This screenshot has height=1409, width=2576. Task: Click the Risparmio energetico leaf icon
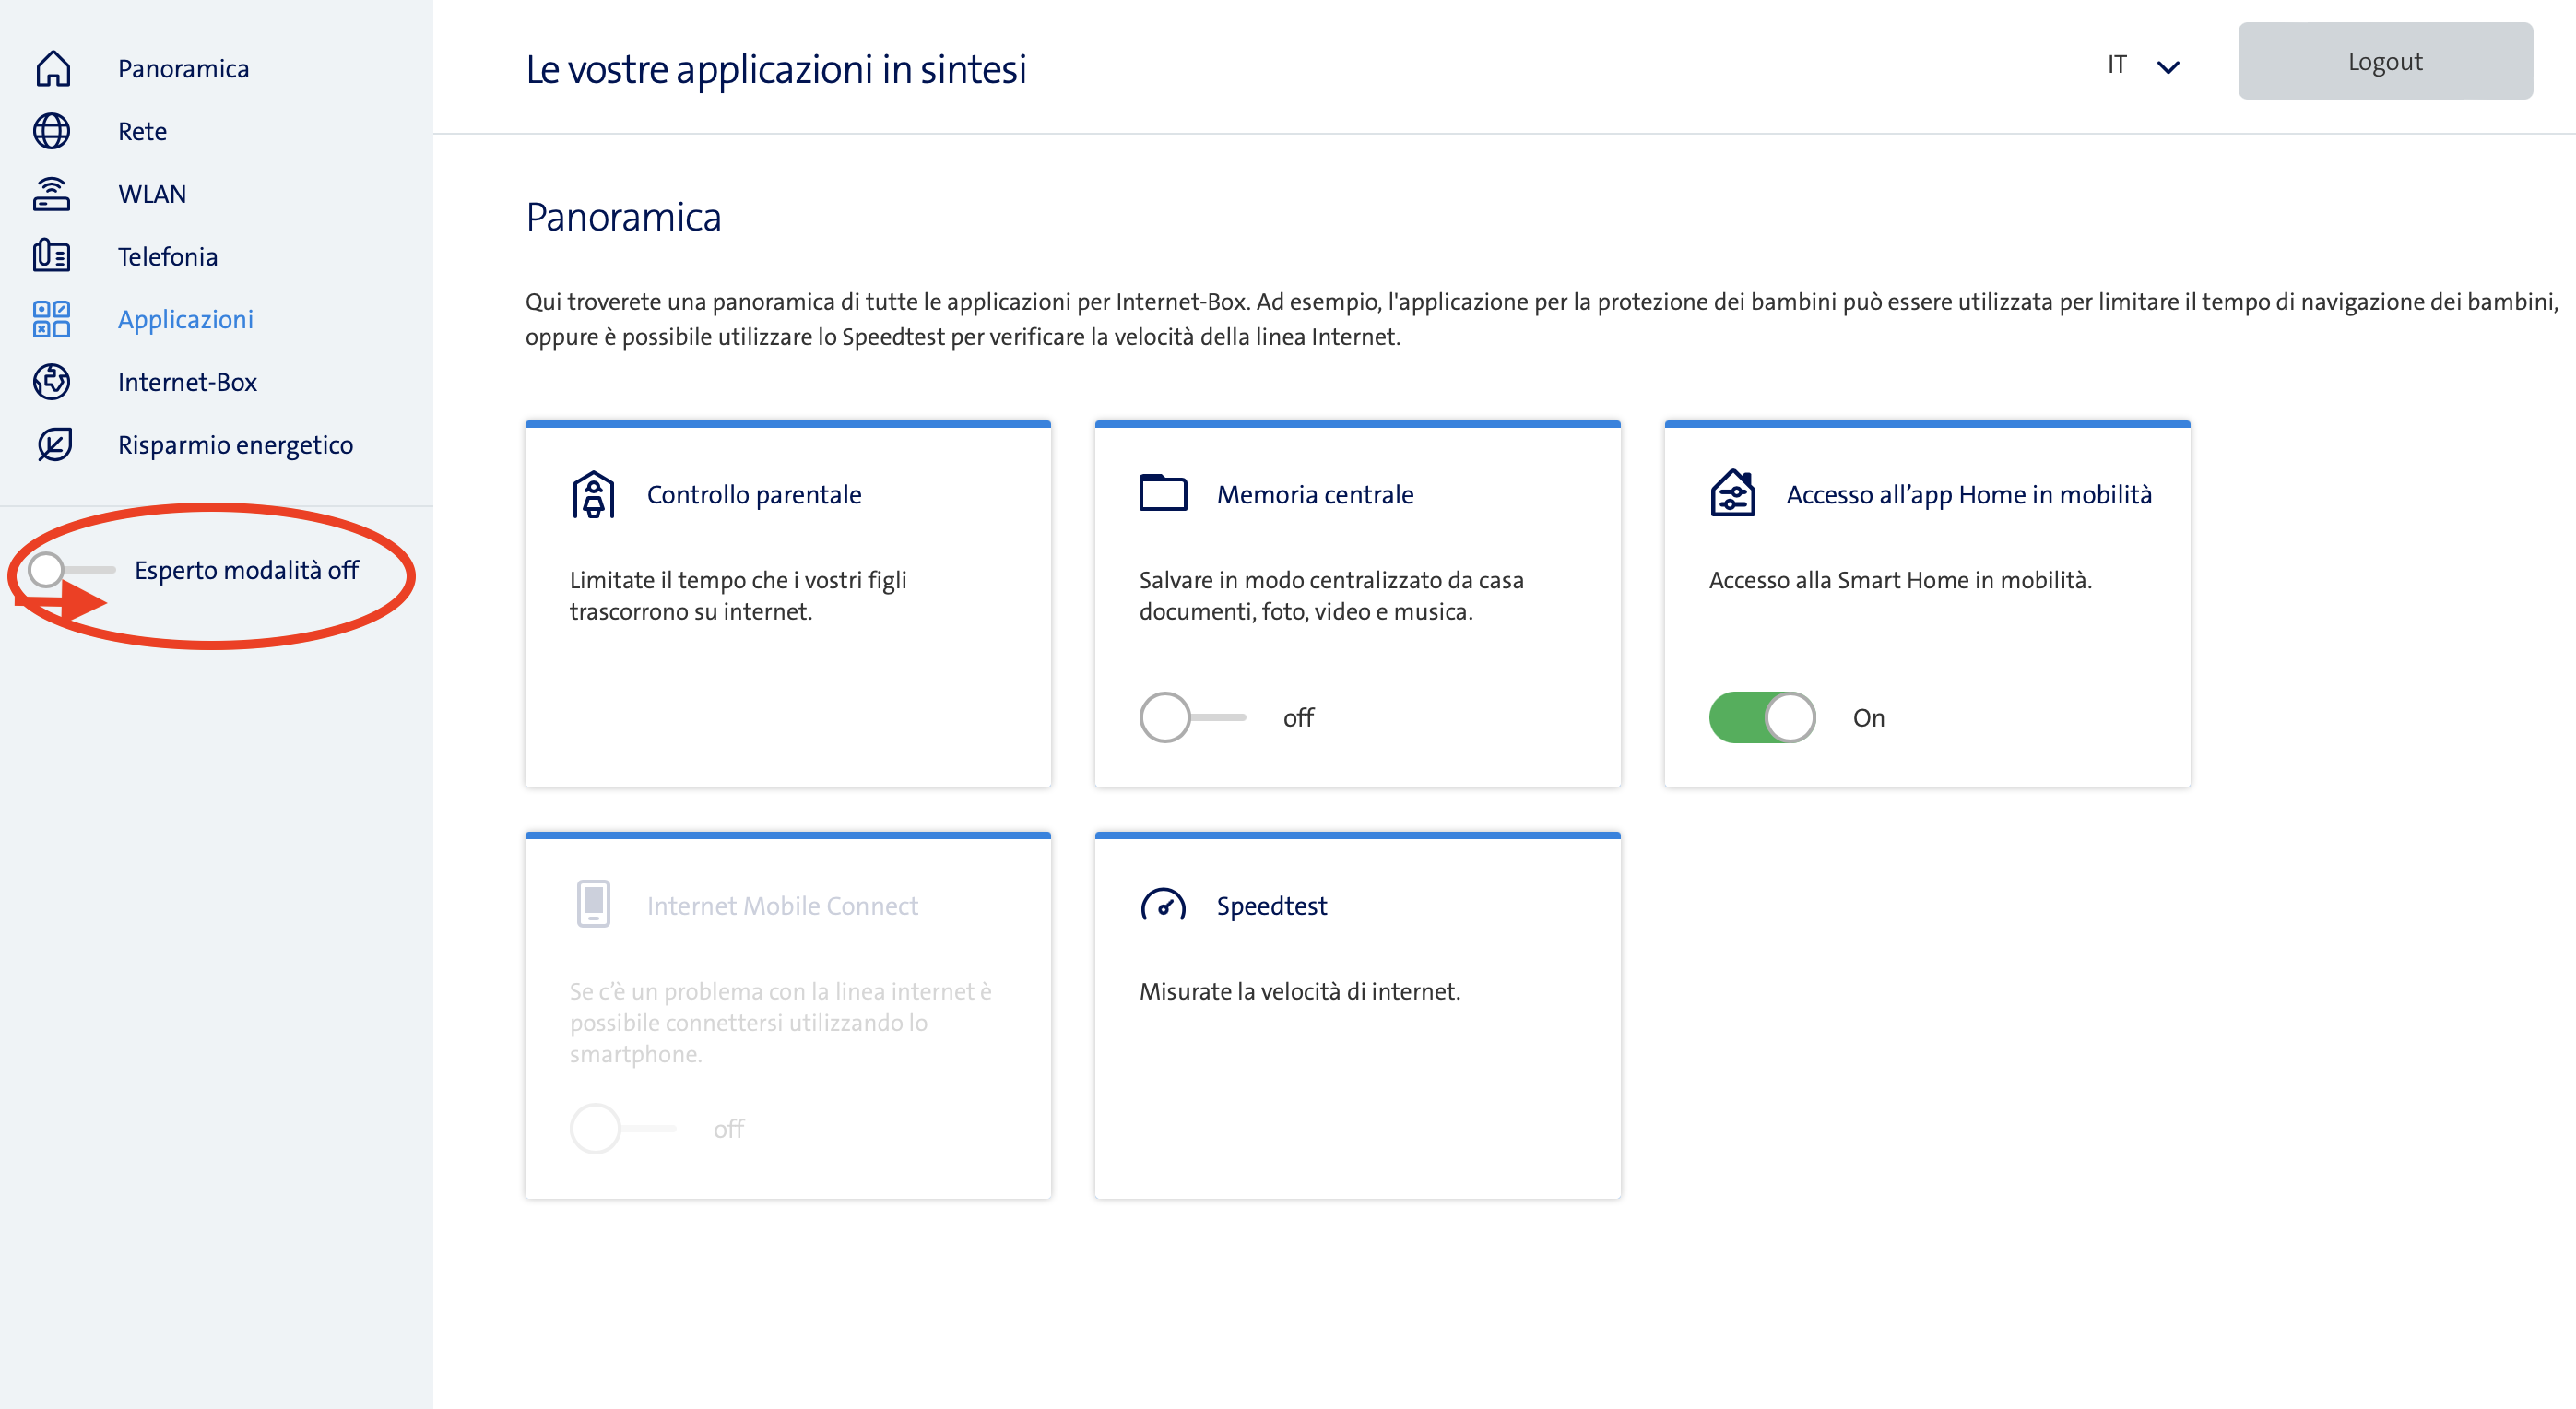point(52,444)
